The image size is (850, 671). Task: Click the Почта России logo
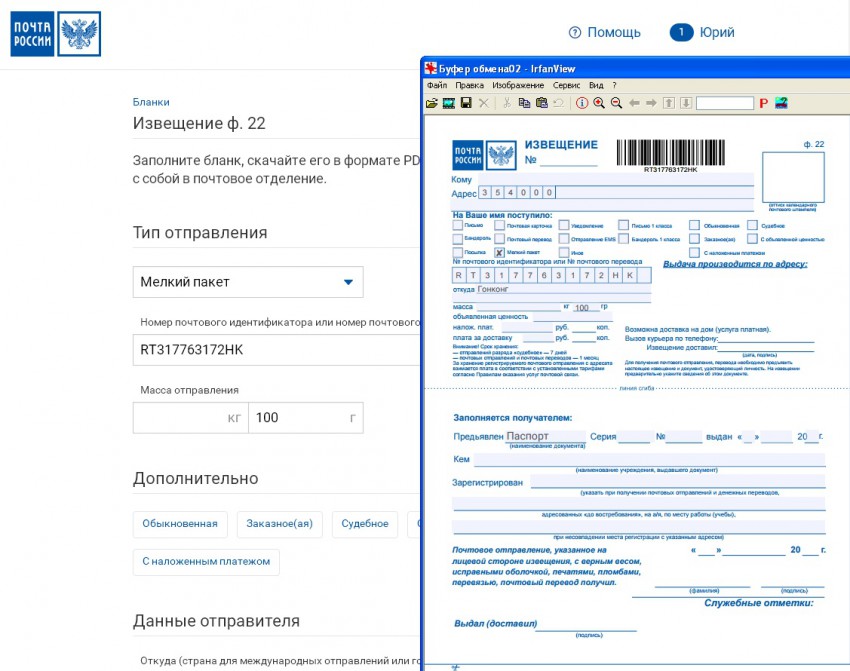56,34
